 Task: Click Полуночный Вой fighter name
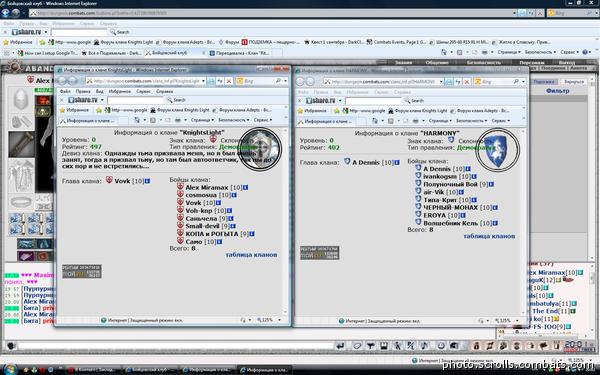pos(450,184)
